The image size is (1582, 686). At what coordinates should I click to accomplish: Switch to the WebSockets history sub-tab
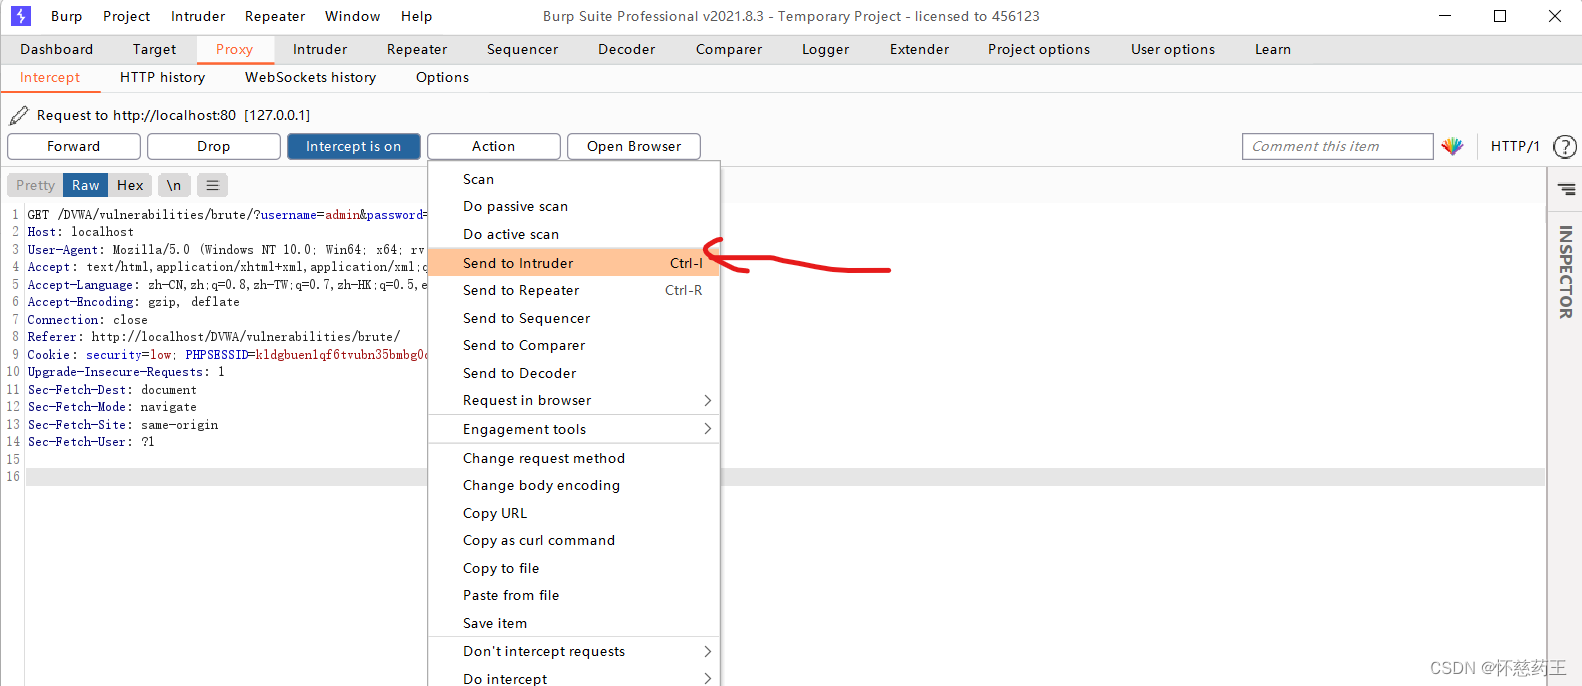[x=311, y=77]
